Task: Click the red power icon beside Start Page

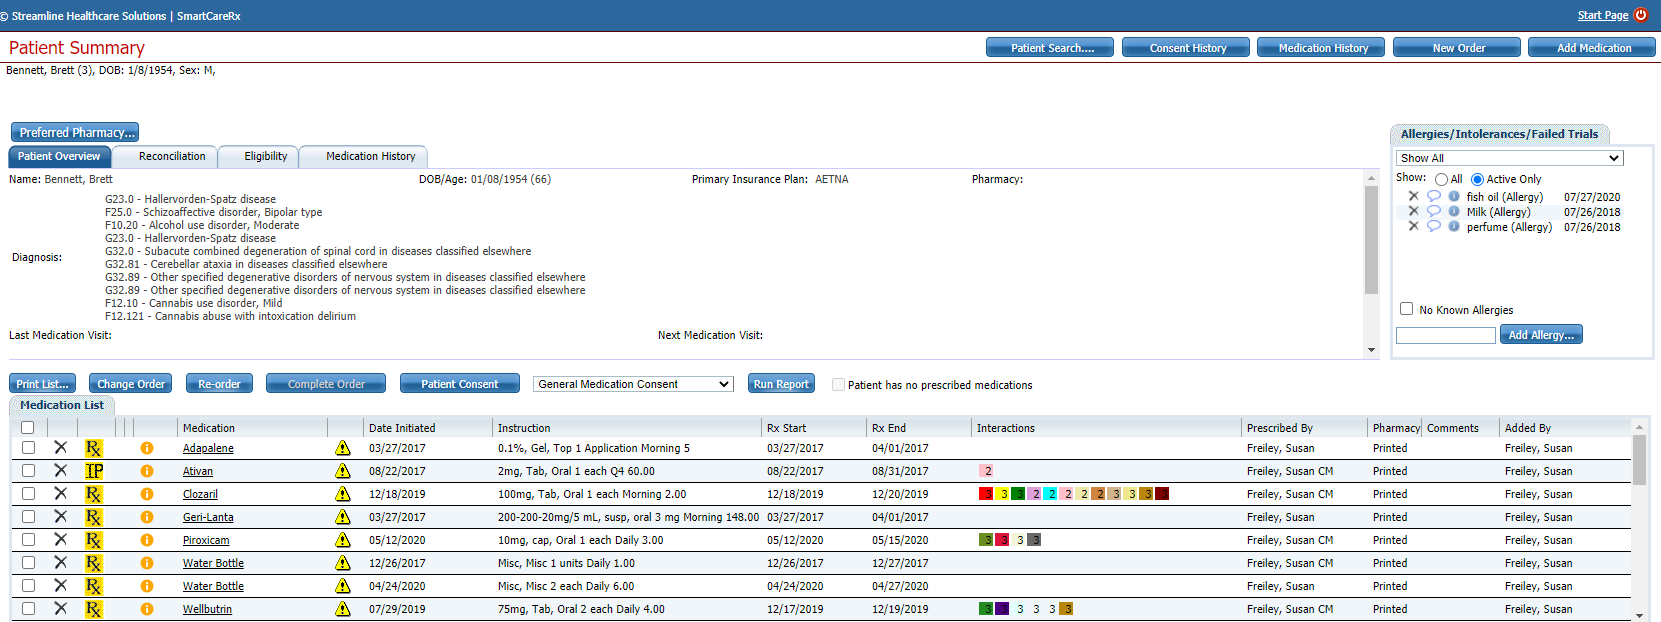Action: click(x=1641, y=15)
